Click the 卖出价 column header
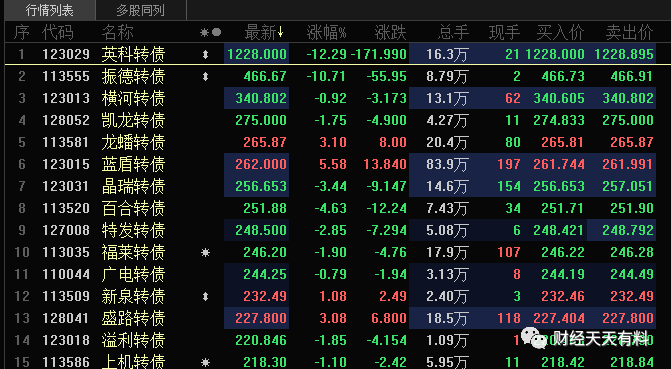671x369 pixels. pos(629,32)
